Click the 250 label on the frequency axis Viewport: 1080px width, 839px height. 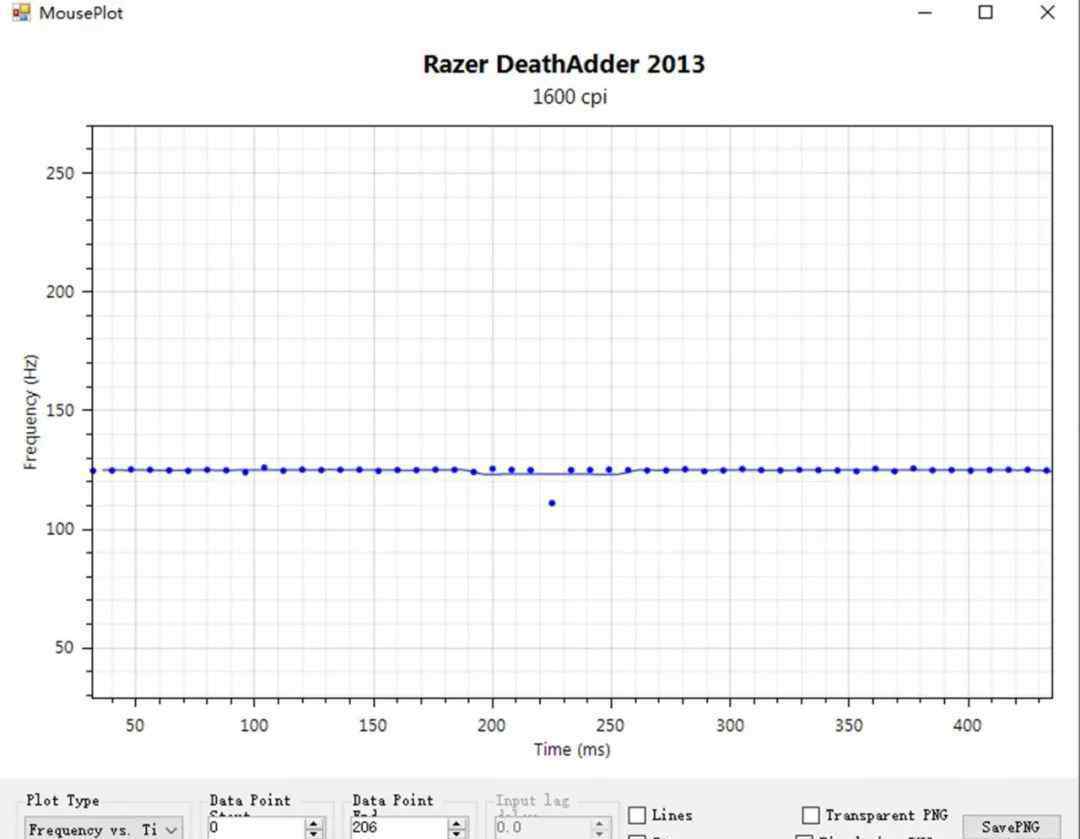pos(60,174)
